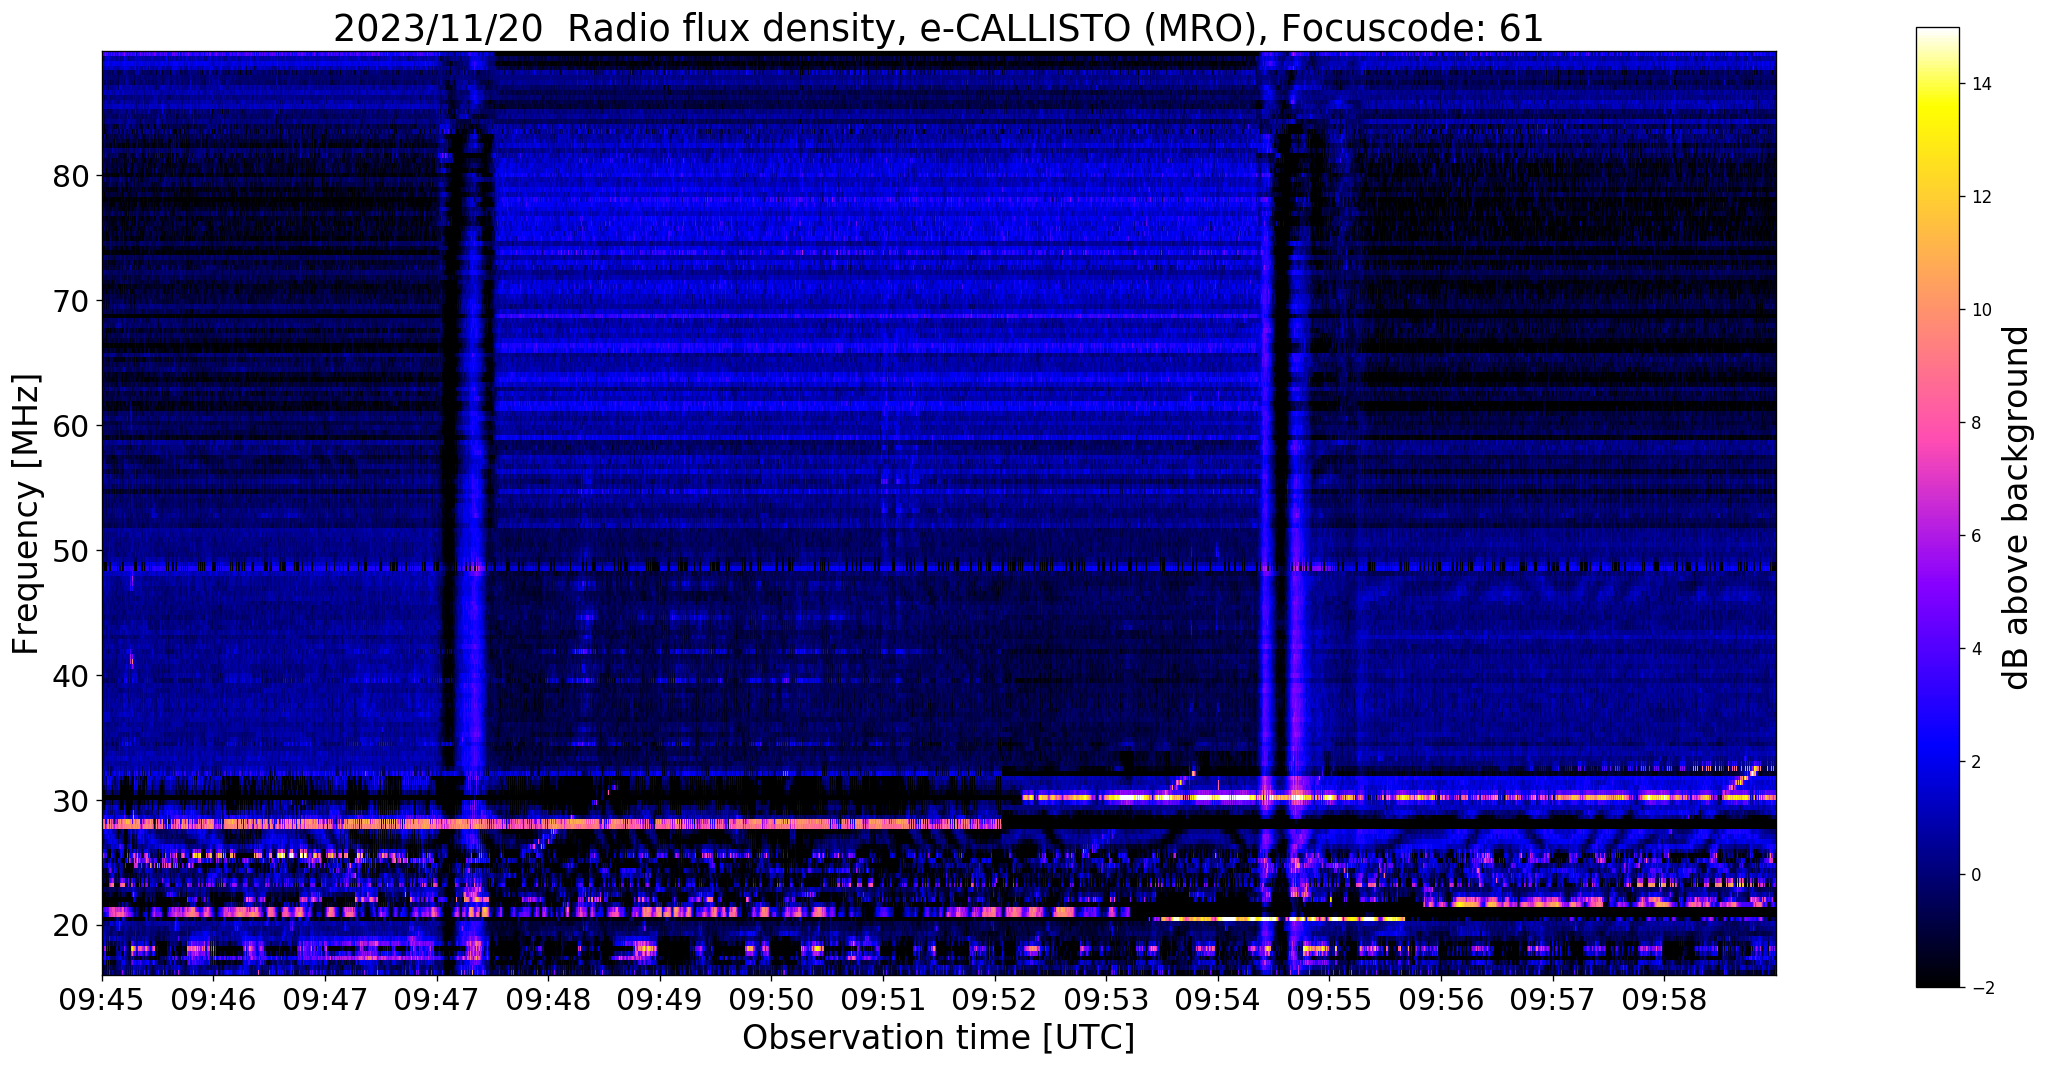Click the colorbar tick label 4
The image size is (2047, 1067).
(x=1975, y=649)
